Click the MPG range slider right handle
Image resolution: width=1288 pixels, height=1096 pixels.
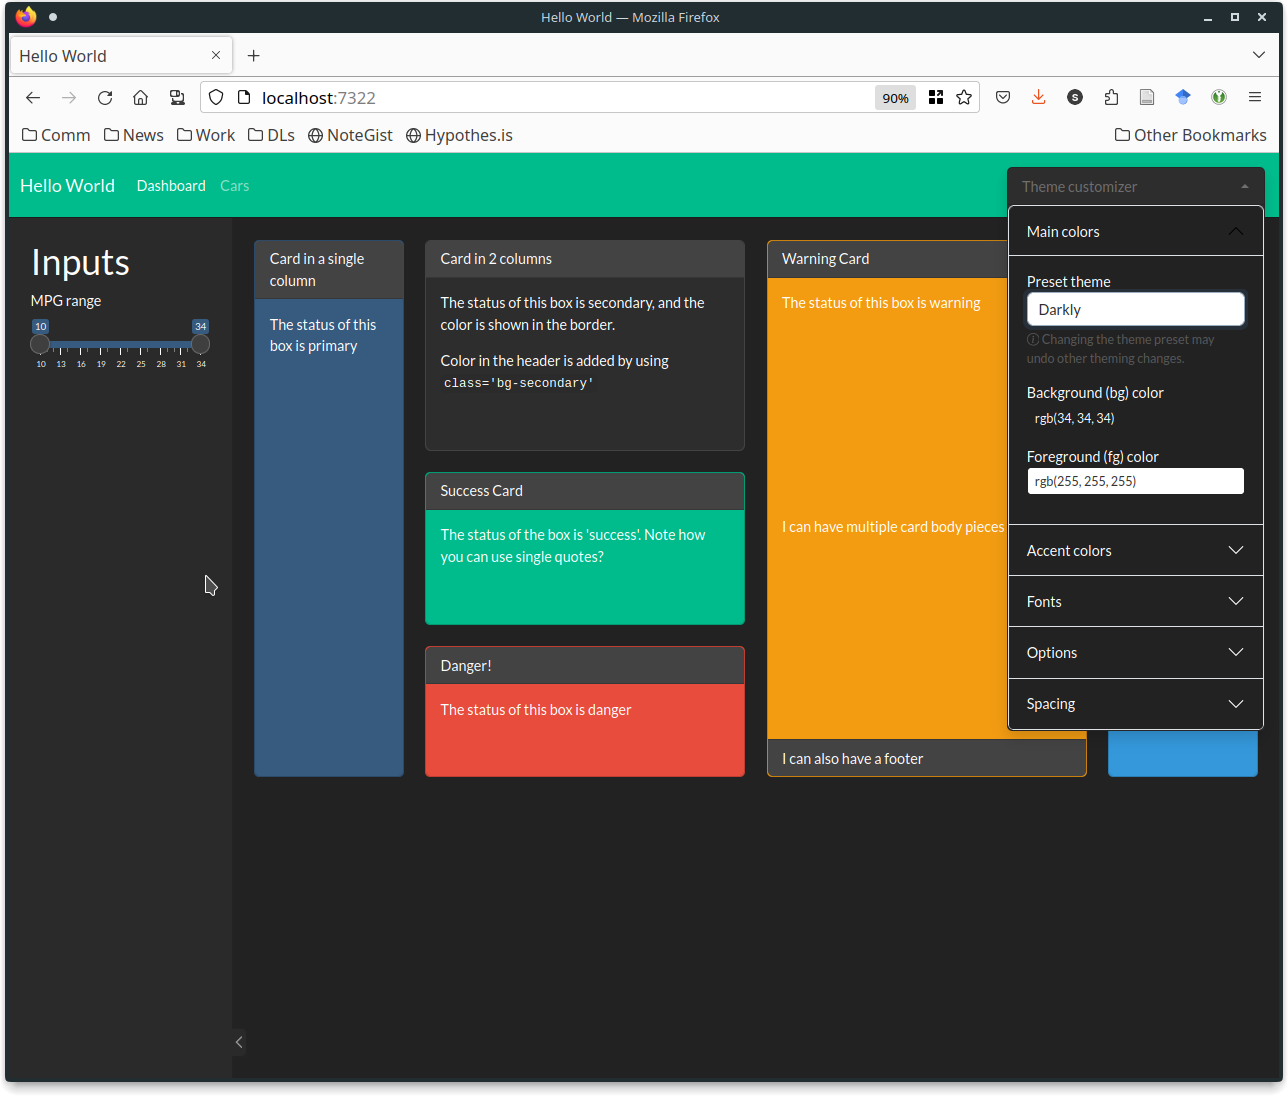click(201, 344)
